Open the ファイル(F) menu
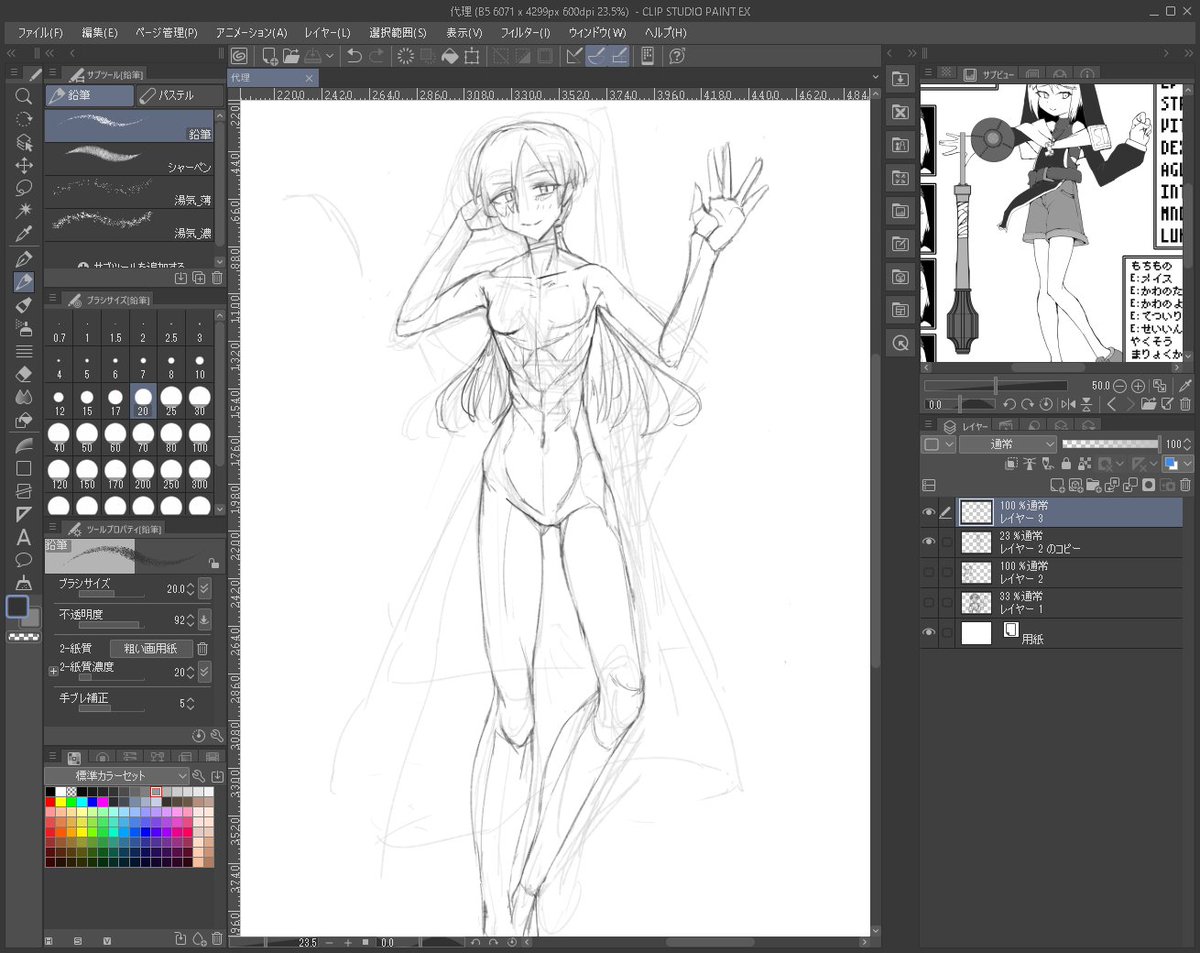 pyautogui.click(x=40, y=33)
